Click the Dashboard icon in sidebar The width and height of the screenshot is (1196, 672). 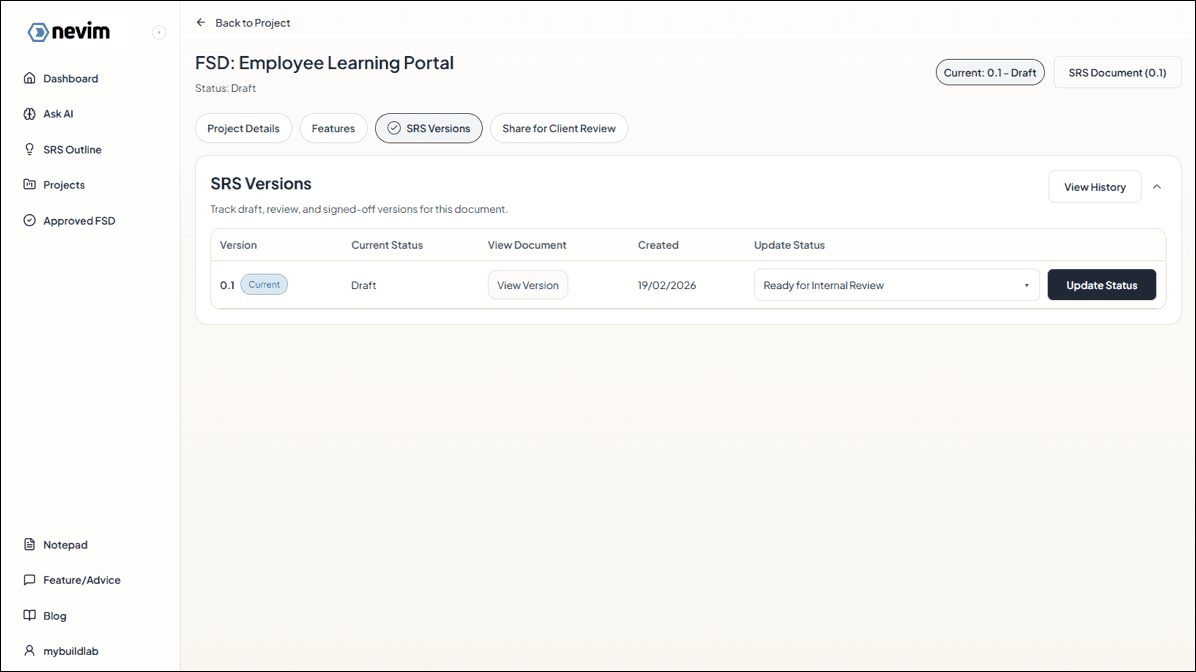pos(30,79)
